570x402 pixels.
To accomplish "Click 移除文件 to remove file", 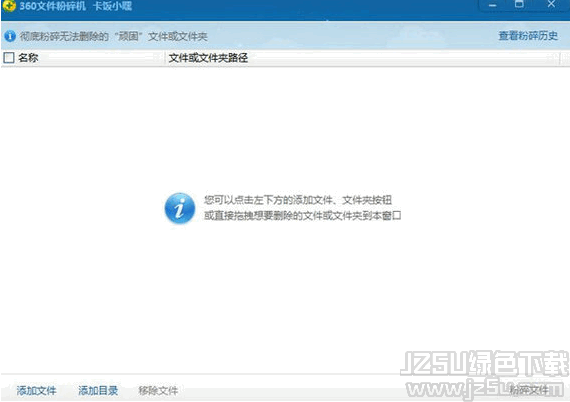I will click(x=158, y=390).
